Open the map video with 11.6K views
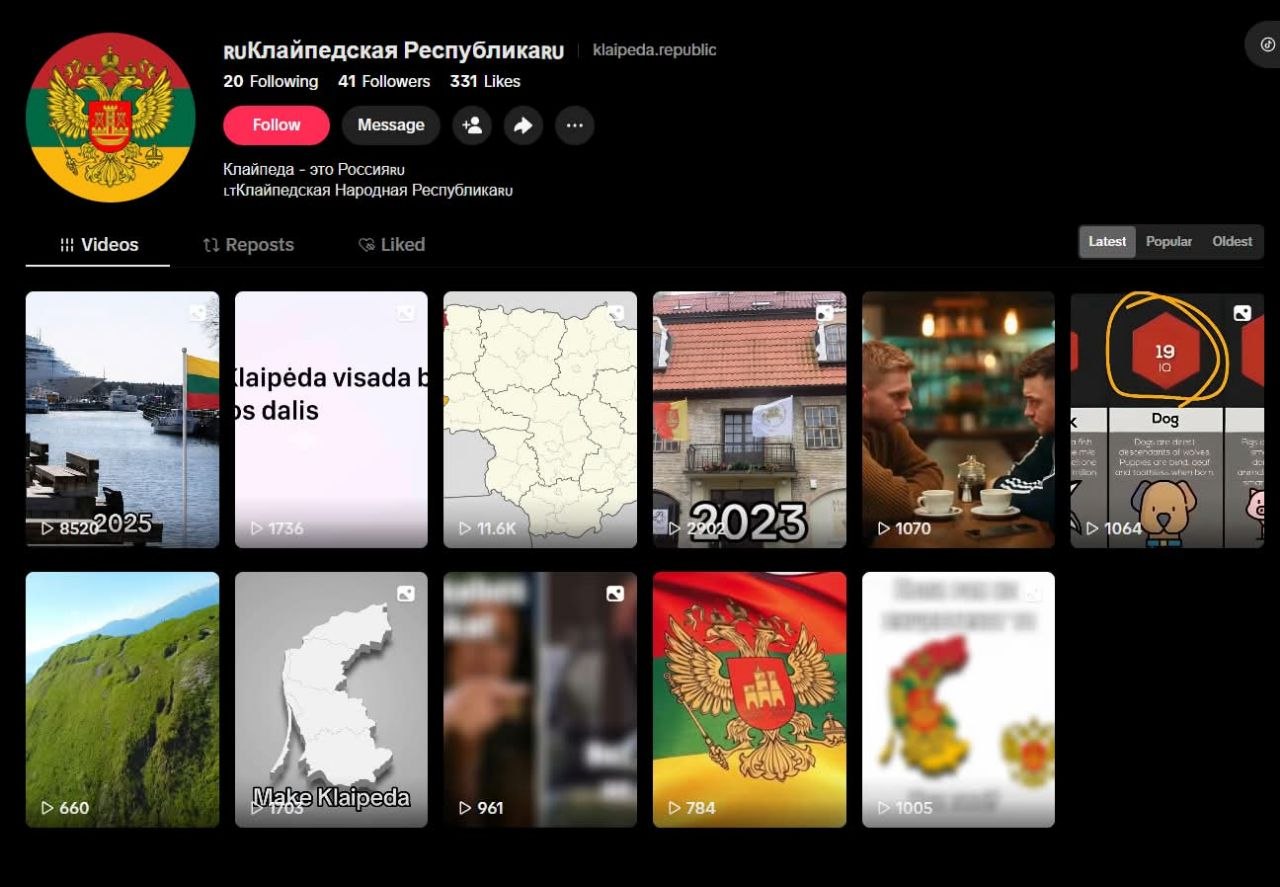The width and height of the screenshot is (1280, 887). pos(540,419)
